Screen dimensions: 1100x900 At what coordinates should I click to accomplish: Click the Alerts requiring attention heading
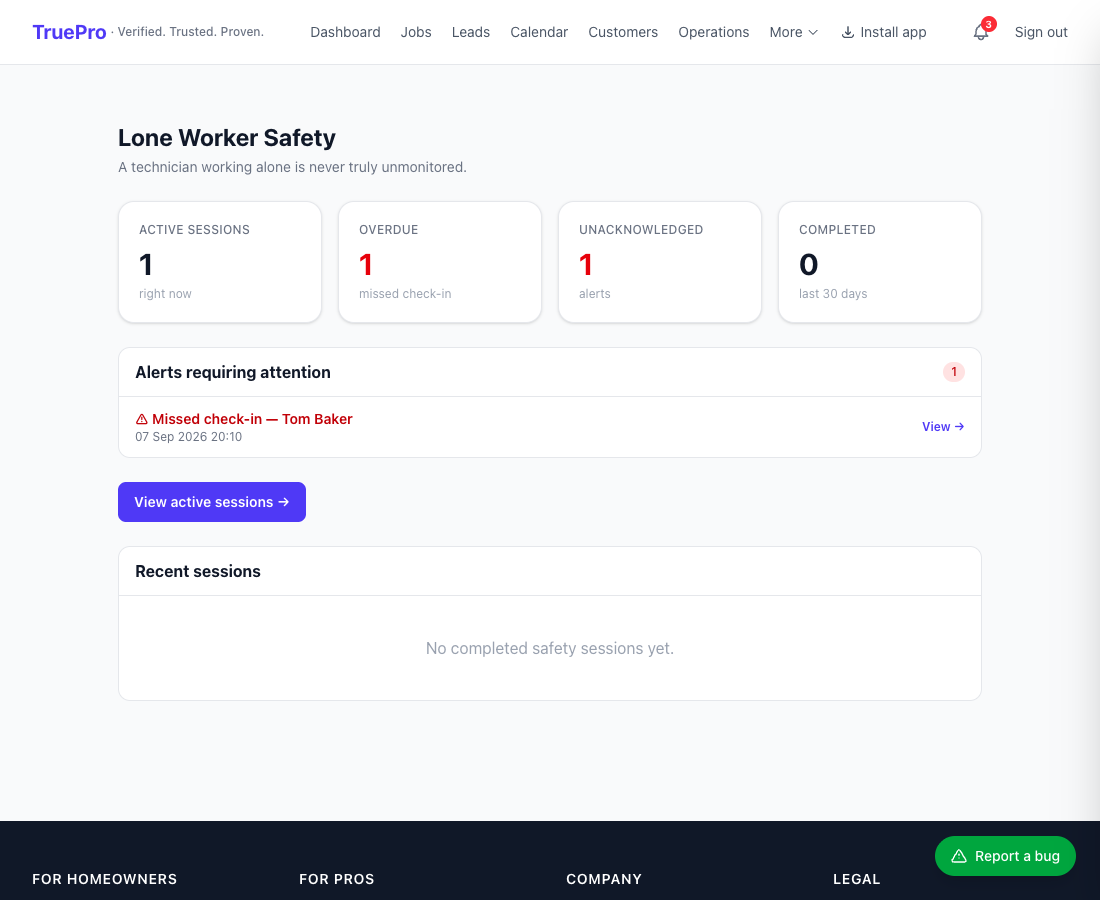pyautogui.click(x=233, y=372)
